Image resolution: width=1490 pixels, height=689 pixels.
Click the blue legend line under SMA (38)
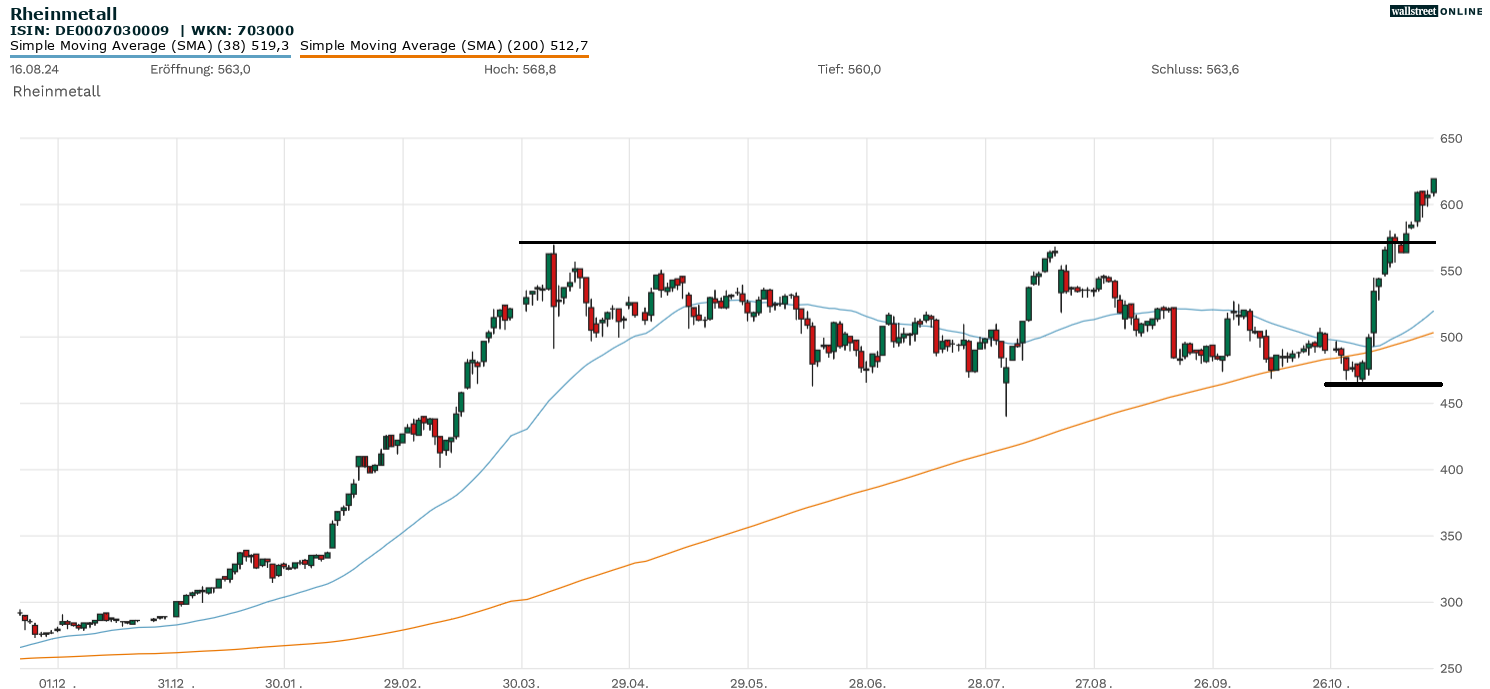coord(150,56)
